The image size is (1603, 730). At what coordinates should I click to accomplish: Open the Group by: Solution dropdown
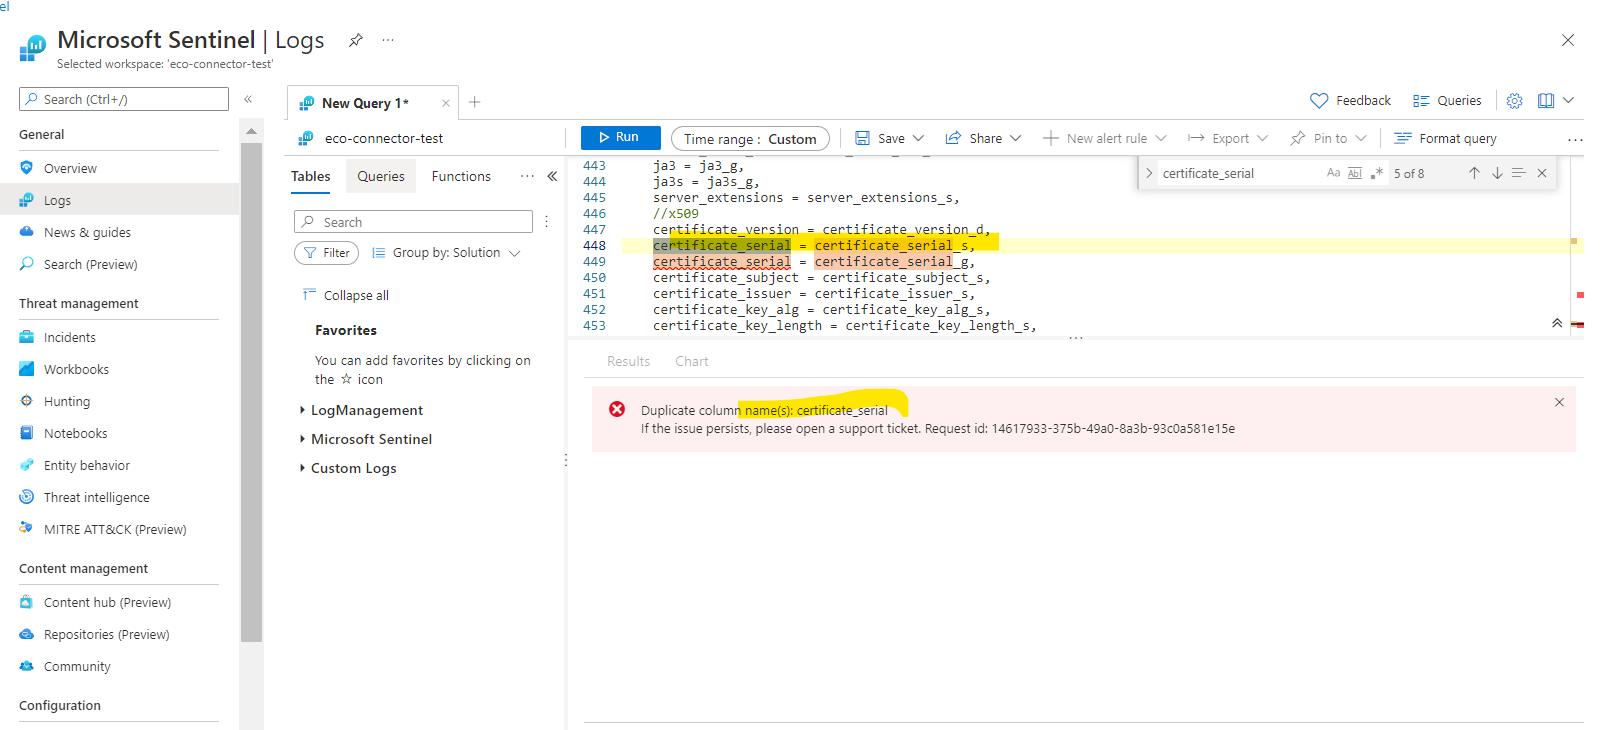pyautogui.click(x=446, y=253)
